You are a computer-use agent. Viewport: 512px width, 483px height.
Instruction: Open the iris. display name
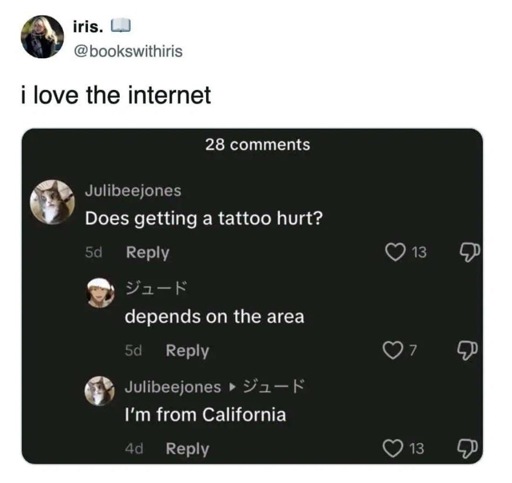point(88,27)
